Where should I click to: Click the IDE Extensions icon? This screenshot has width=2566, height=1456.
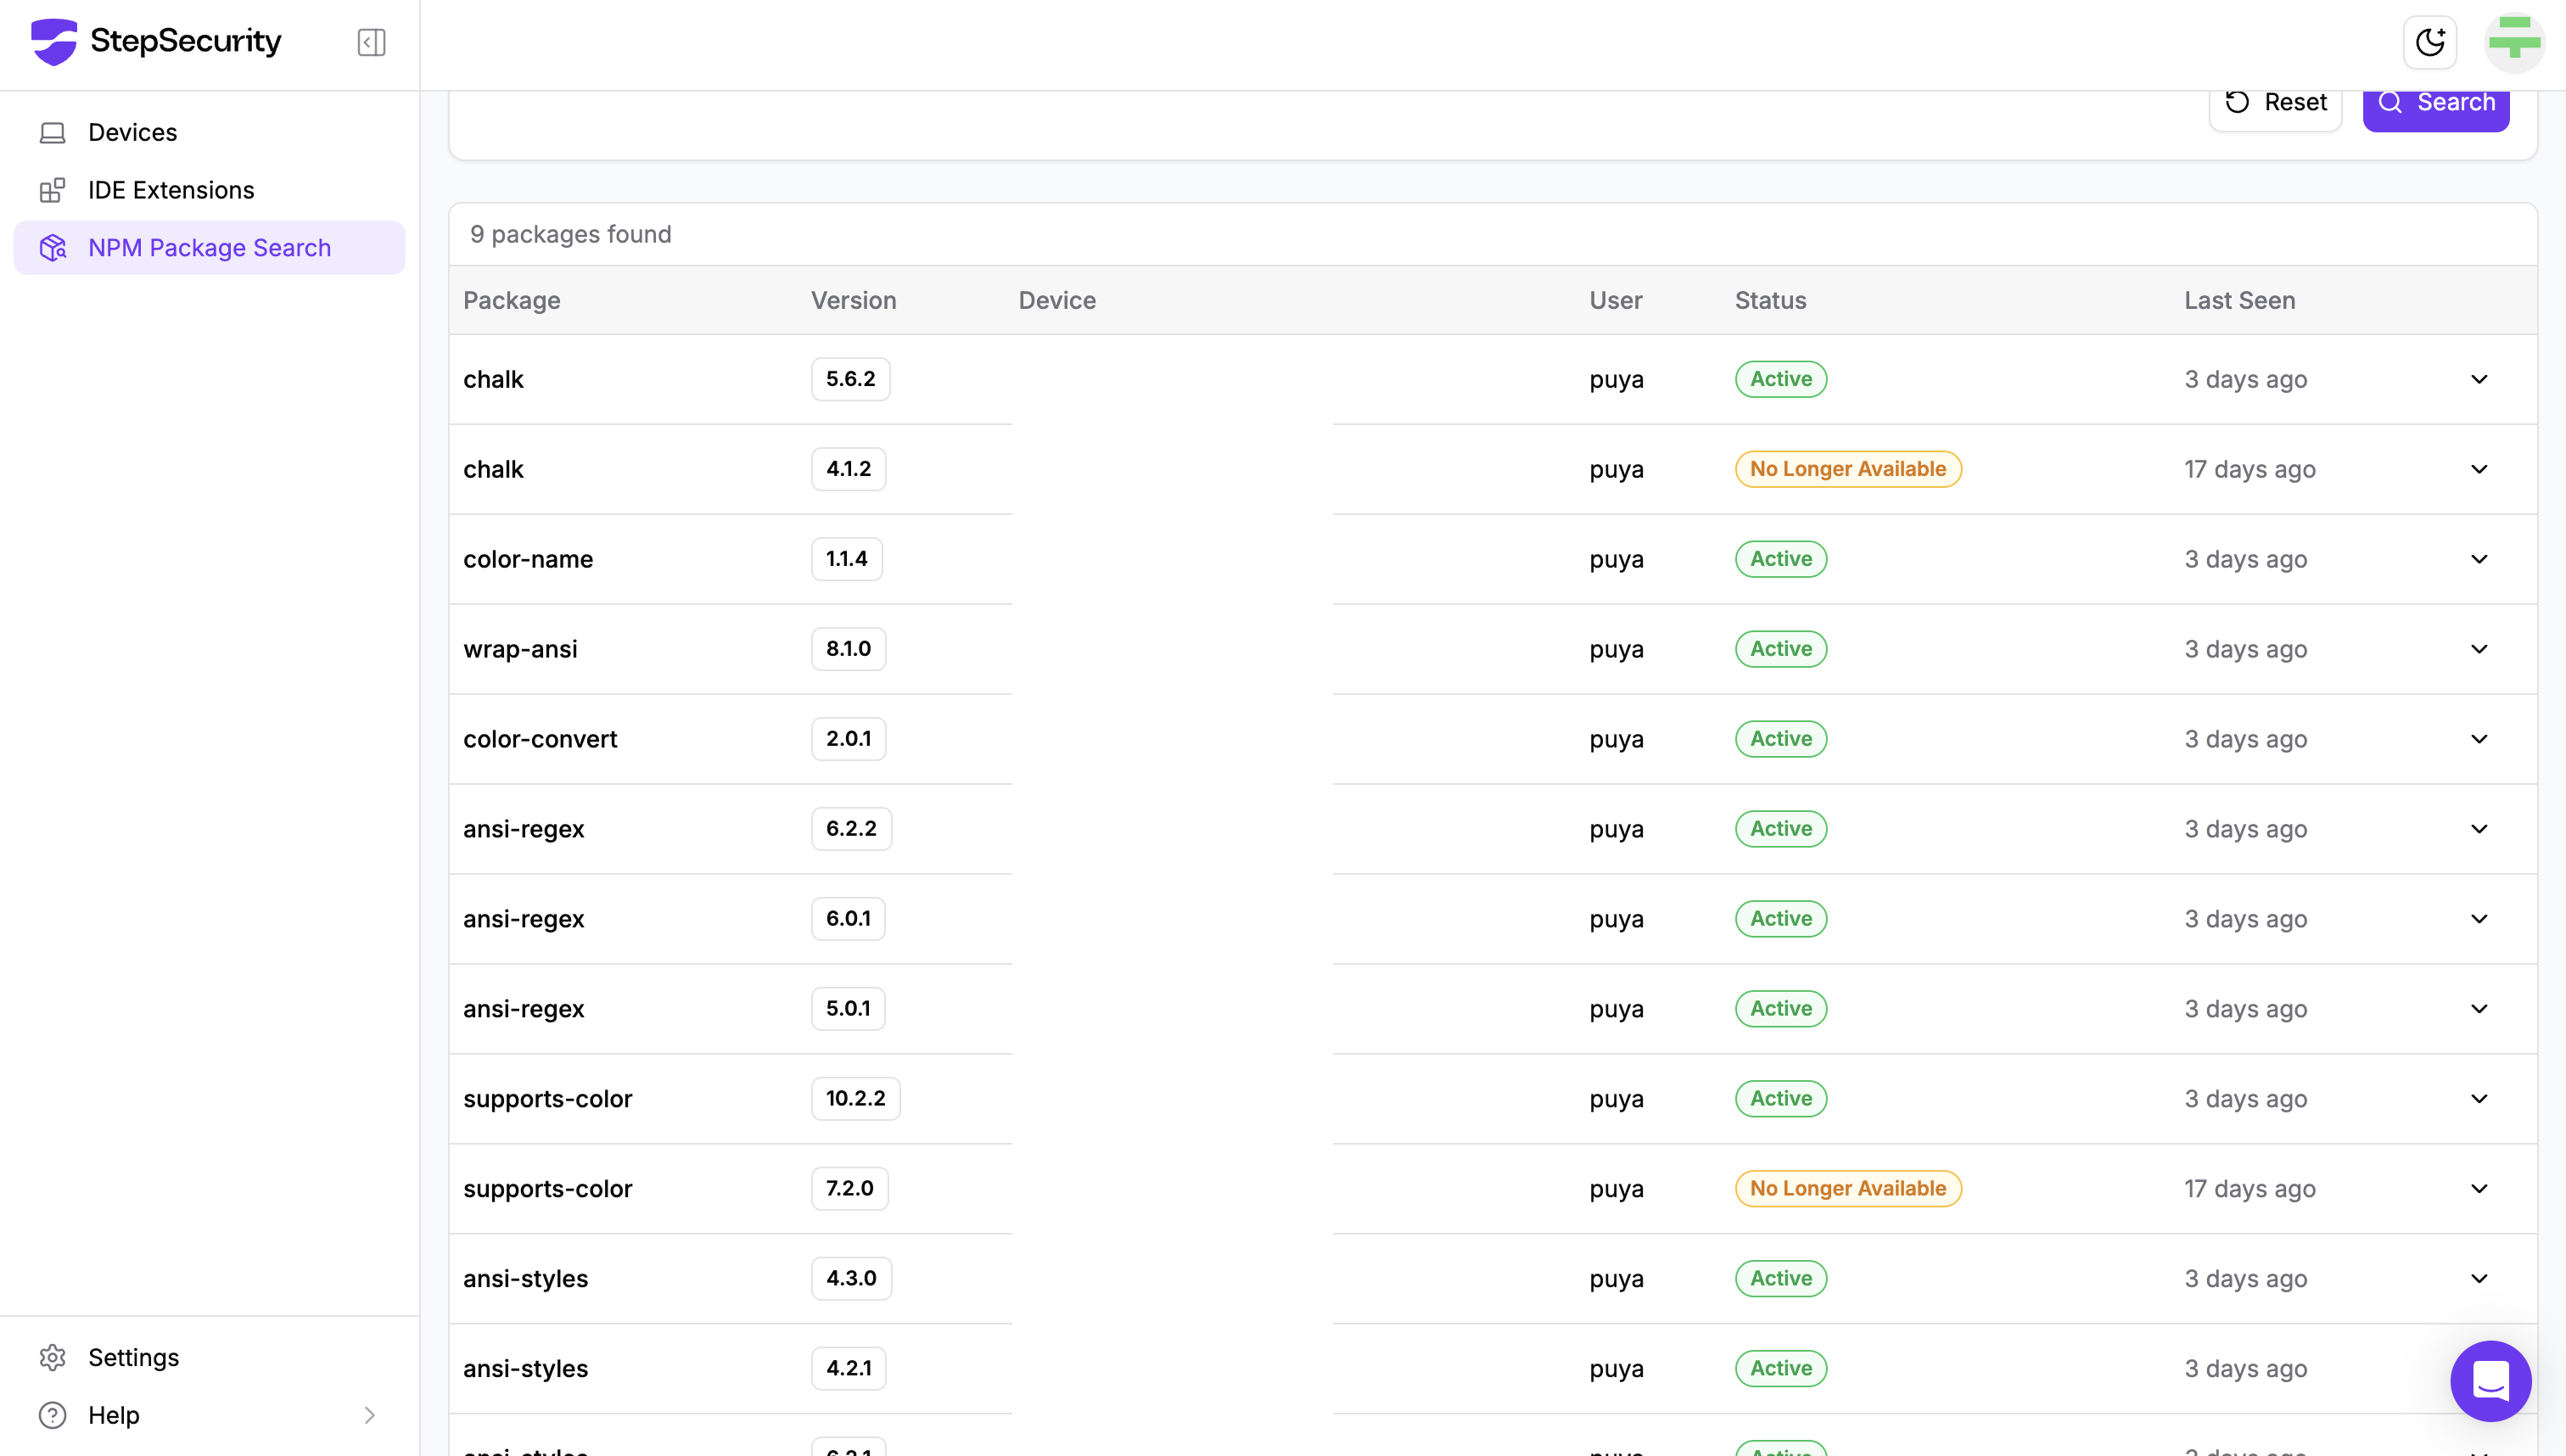point(52,190)
